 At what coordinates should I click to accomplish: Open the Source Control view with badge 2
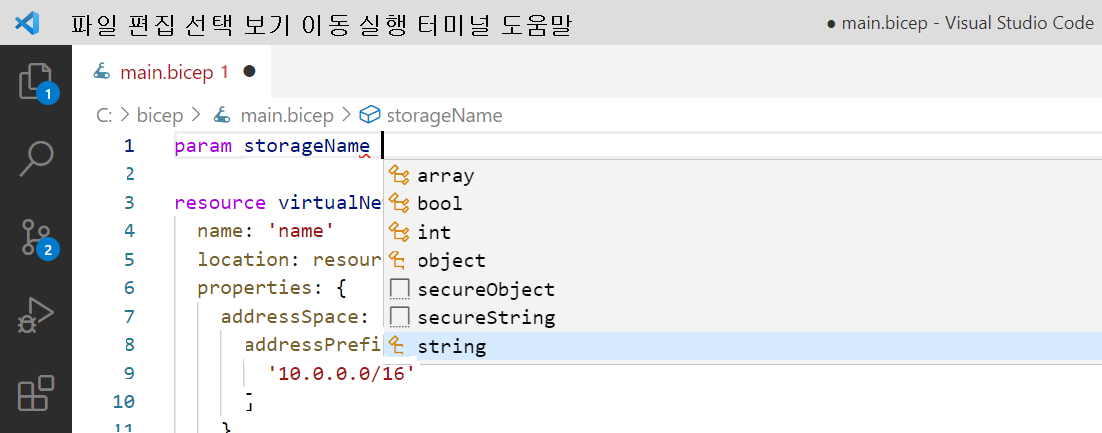36,237
